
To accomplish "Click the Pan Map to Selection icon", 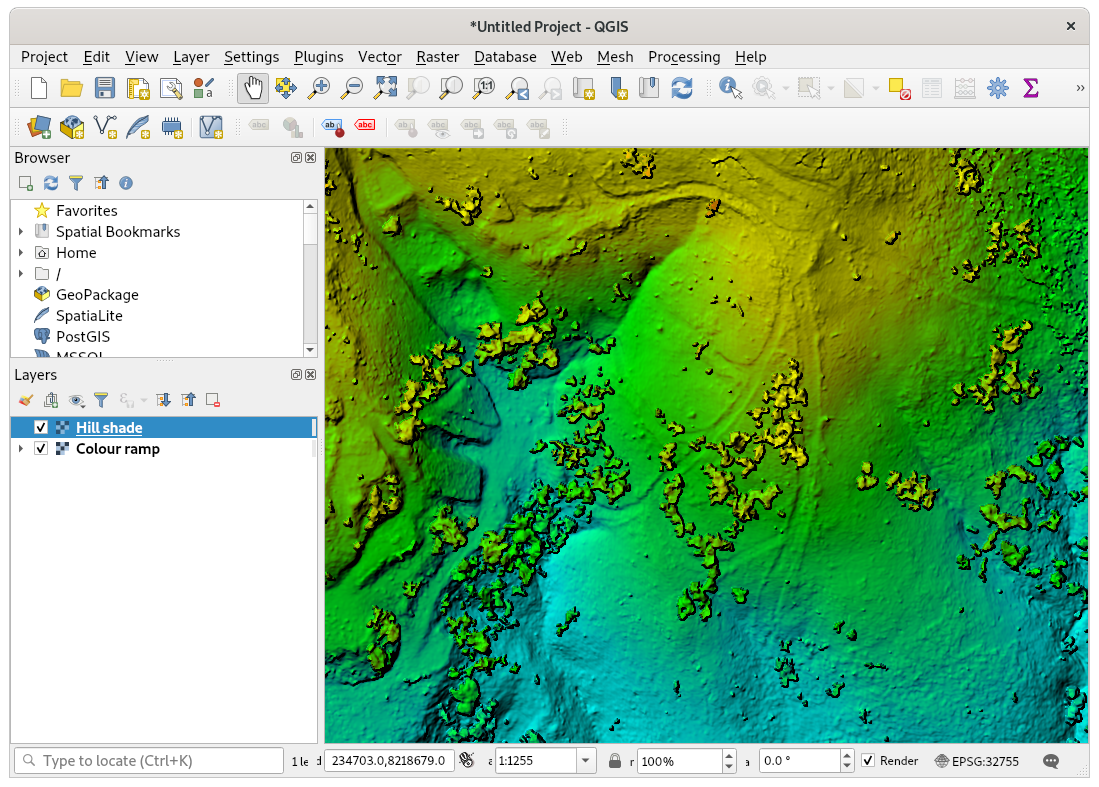I will pyautogui.click(x=285, y=88).
